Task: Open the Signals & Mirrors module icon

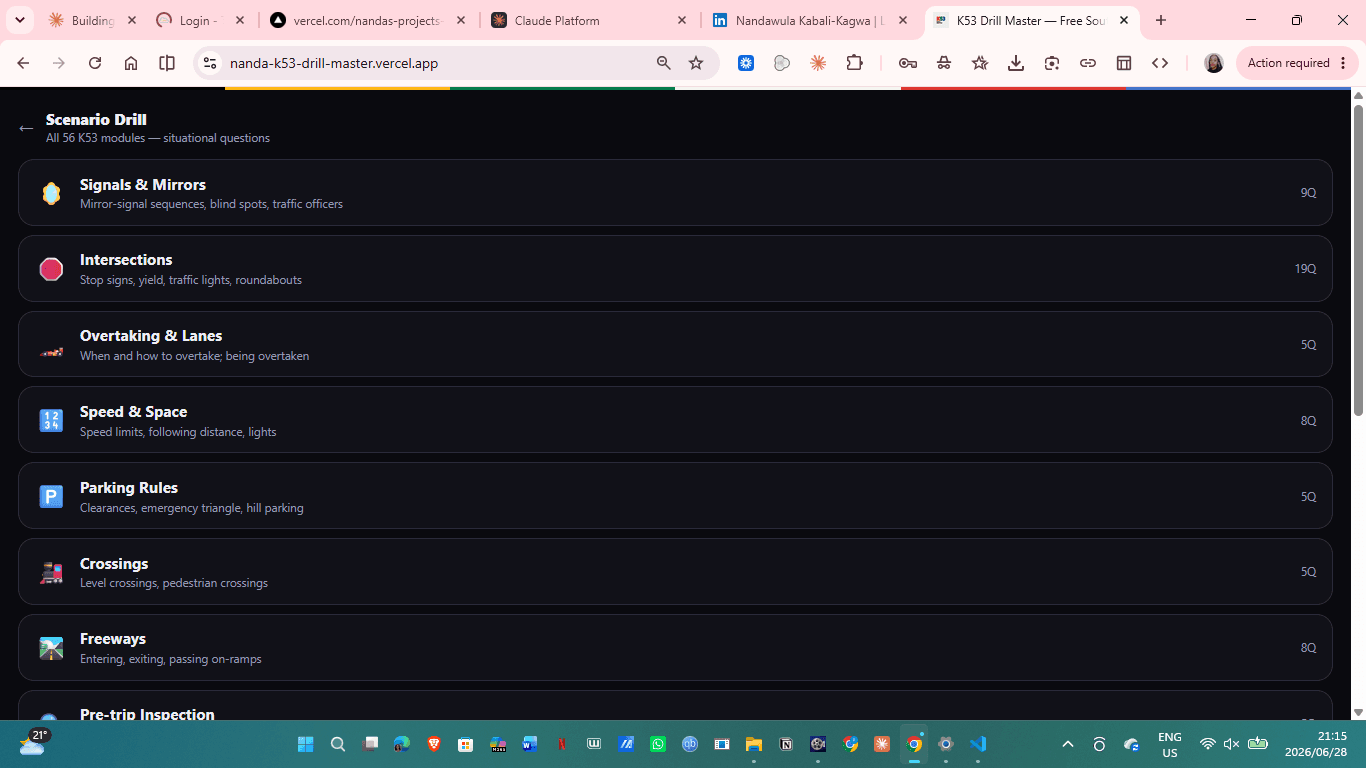Action: (51, 193)
